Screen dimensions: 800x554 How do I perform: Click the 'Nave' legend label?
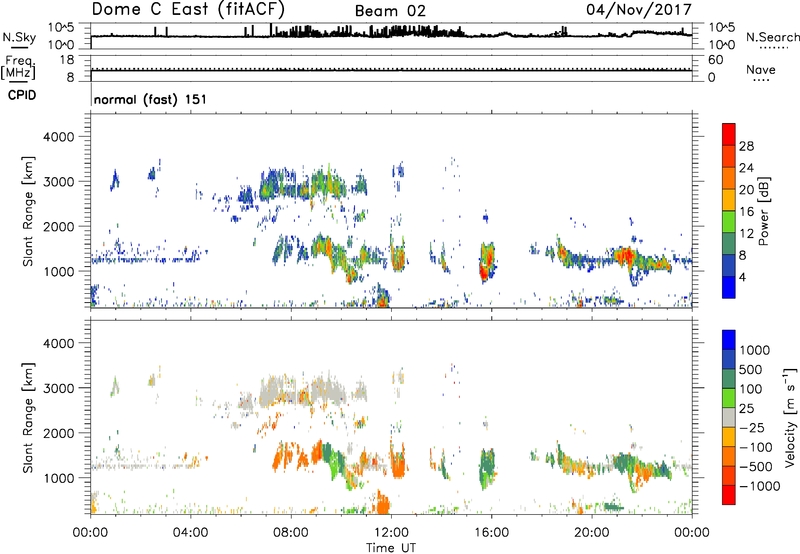[x=761, y=69]
